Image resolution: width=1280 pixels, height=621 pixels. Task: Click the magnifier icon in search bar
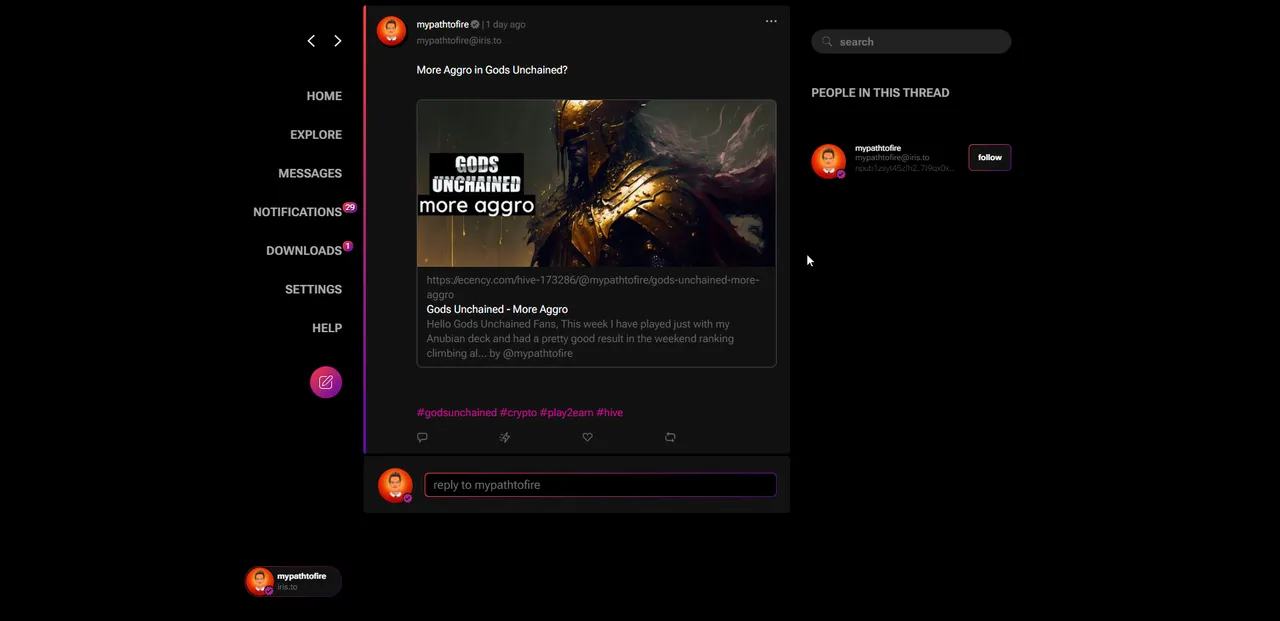point(827,42)
